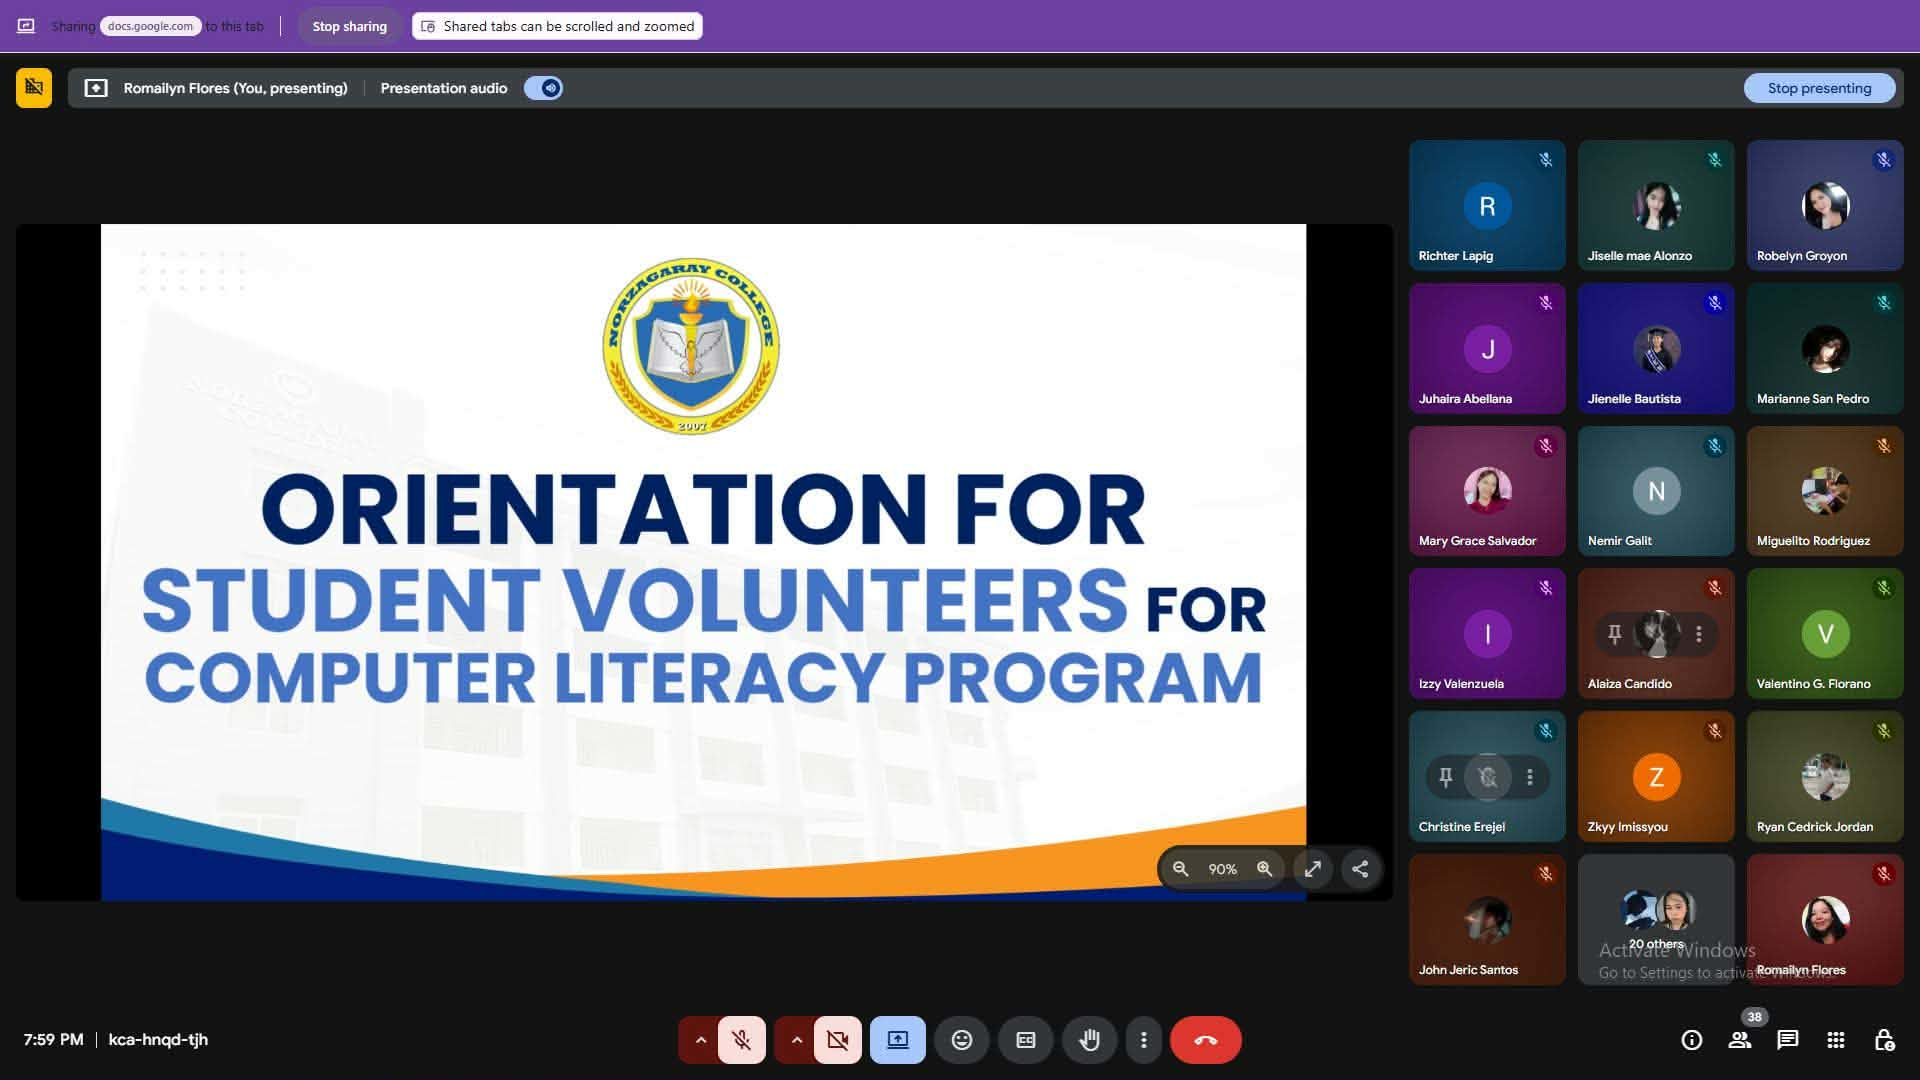Image resolution: width=1920 pixels, height=1080 pixels.
Task: Select Marianne San Pedro's tile
Action: tap(1825, 348)
